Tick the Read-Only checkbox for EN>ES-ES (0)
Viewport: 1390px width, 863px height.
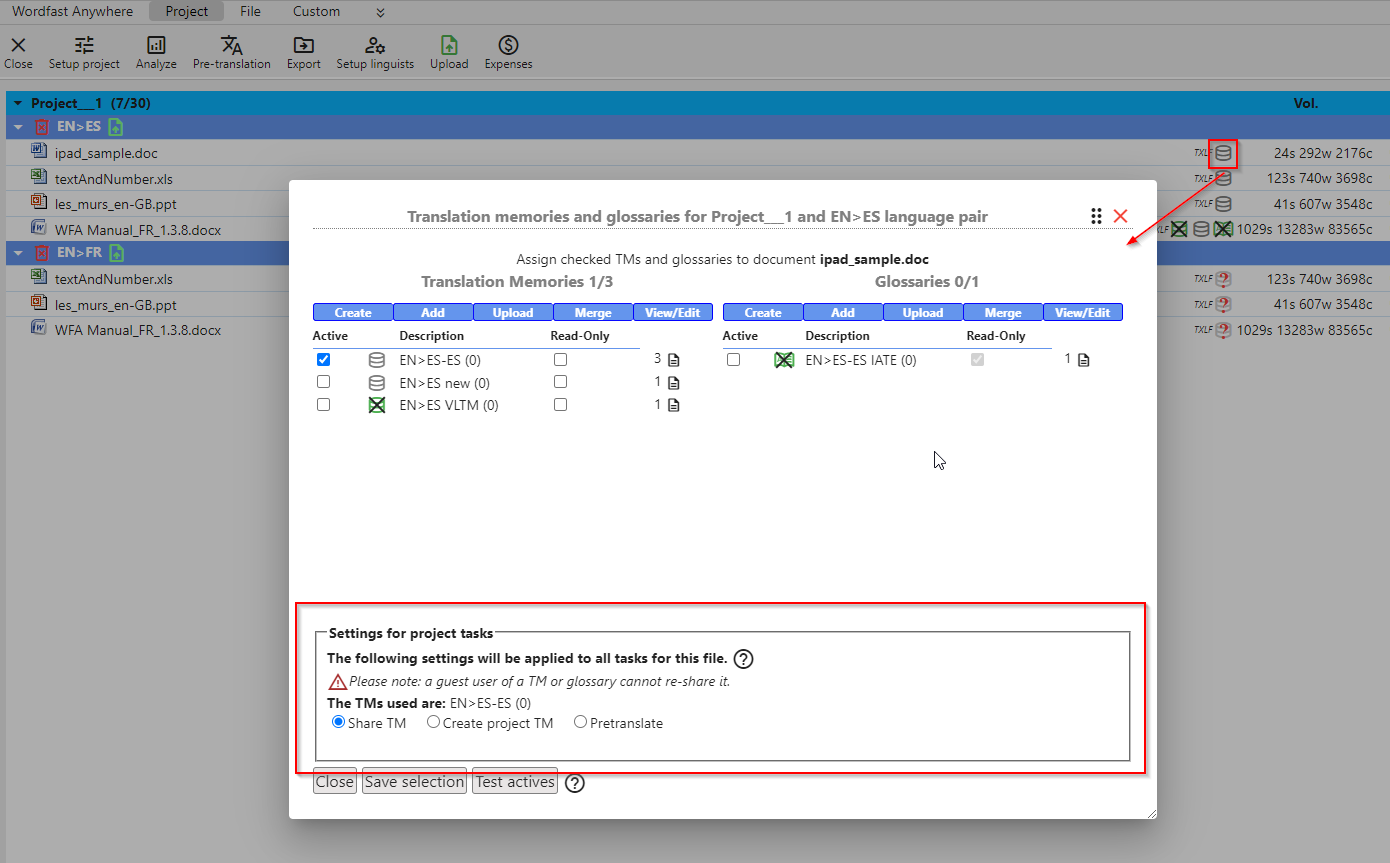560,360
